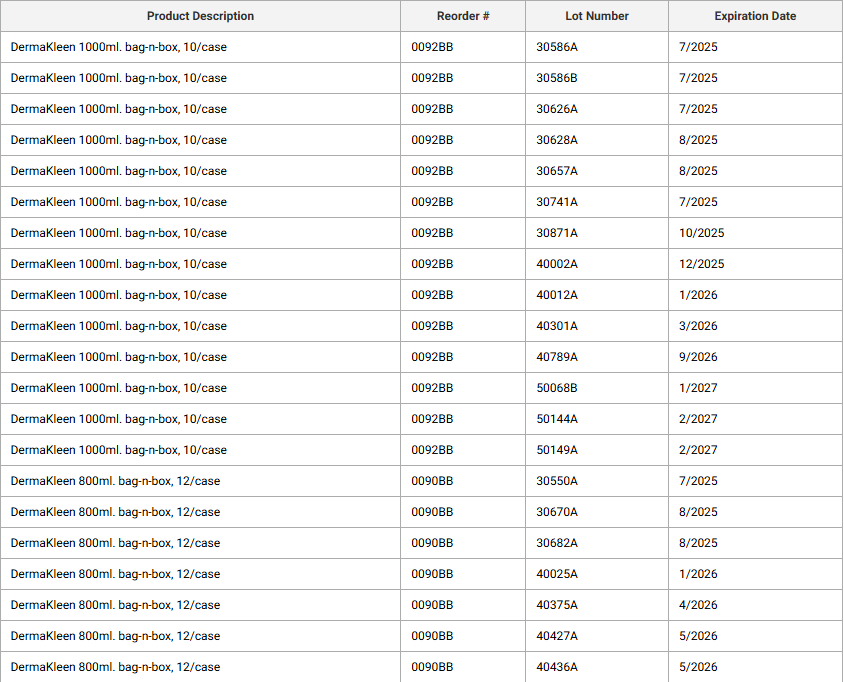This screenshot has width=844, height=682.
Task: Select lot number 40789A
Action: pyautogui.click(x=557, y=357)
